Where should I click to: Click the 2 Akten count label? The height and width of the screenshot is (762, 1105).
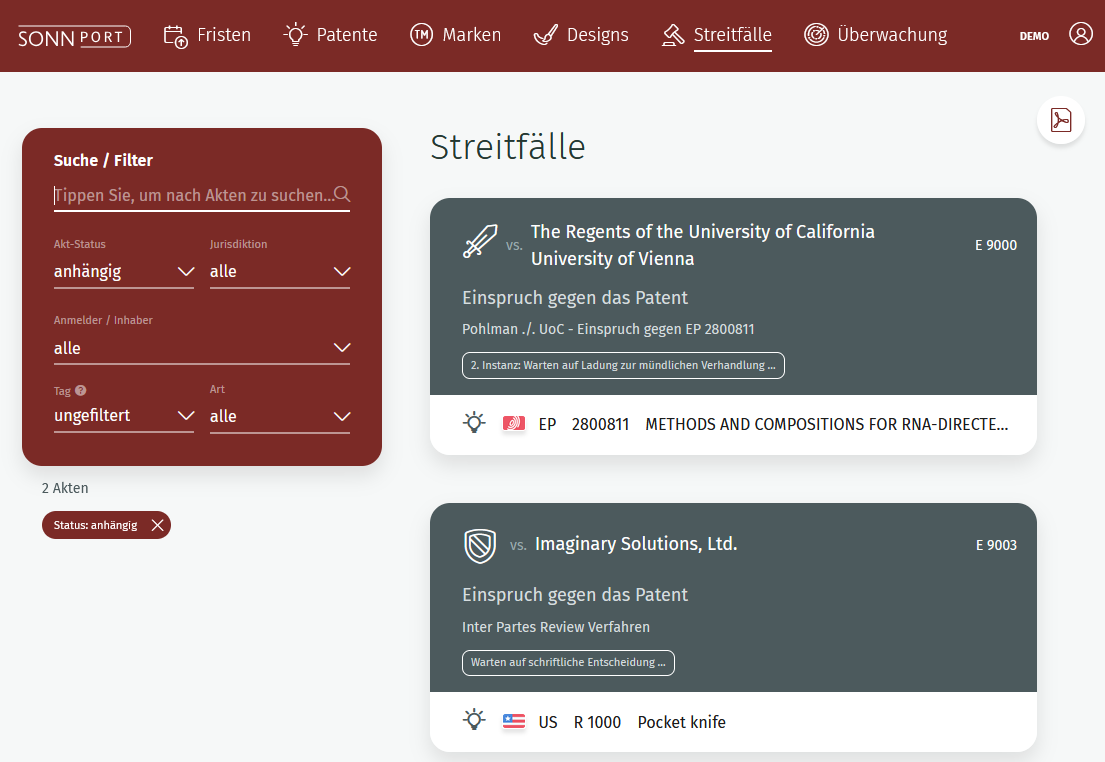(65, 488)
